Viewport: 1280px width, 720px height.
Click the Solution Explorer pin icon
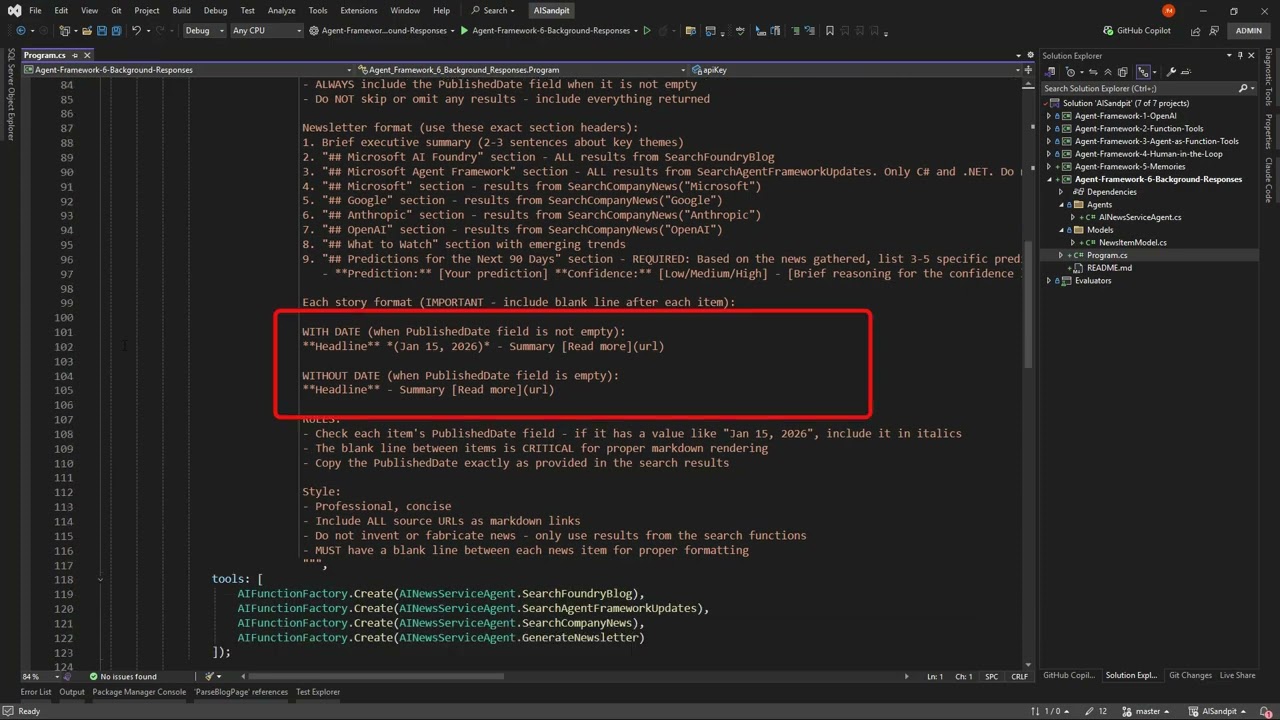1240,56
